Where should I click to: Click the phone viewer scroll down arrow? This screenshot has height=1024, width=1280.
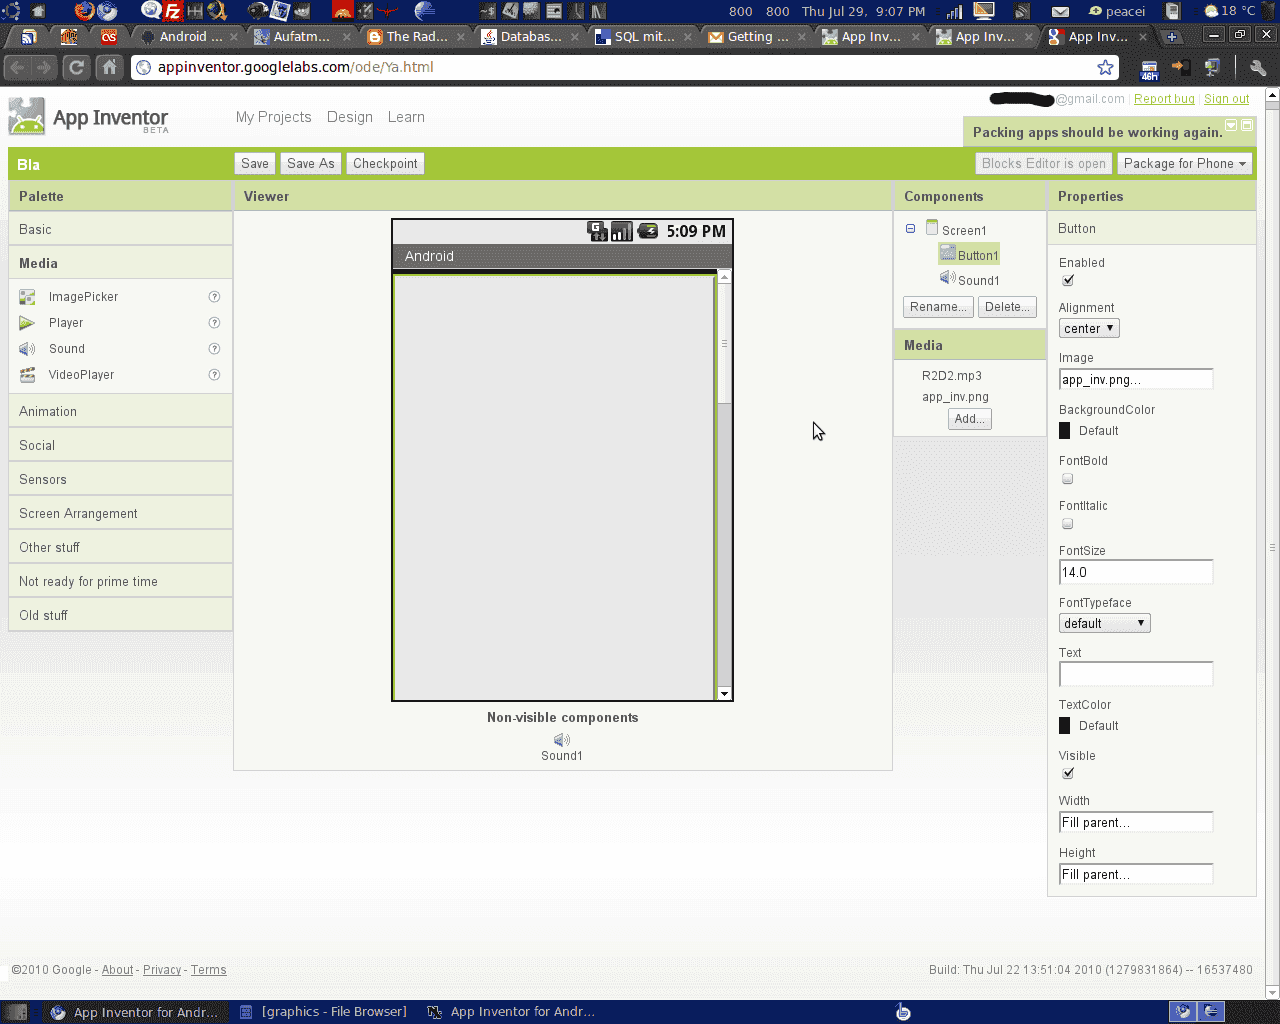click(725, 693)
